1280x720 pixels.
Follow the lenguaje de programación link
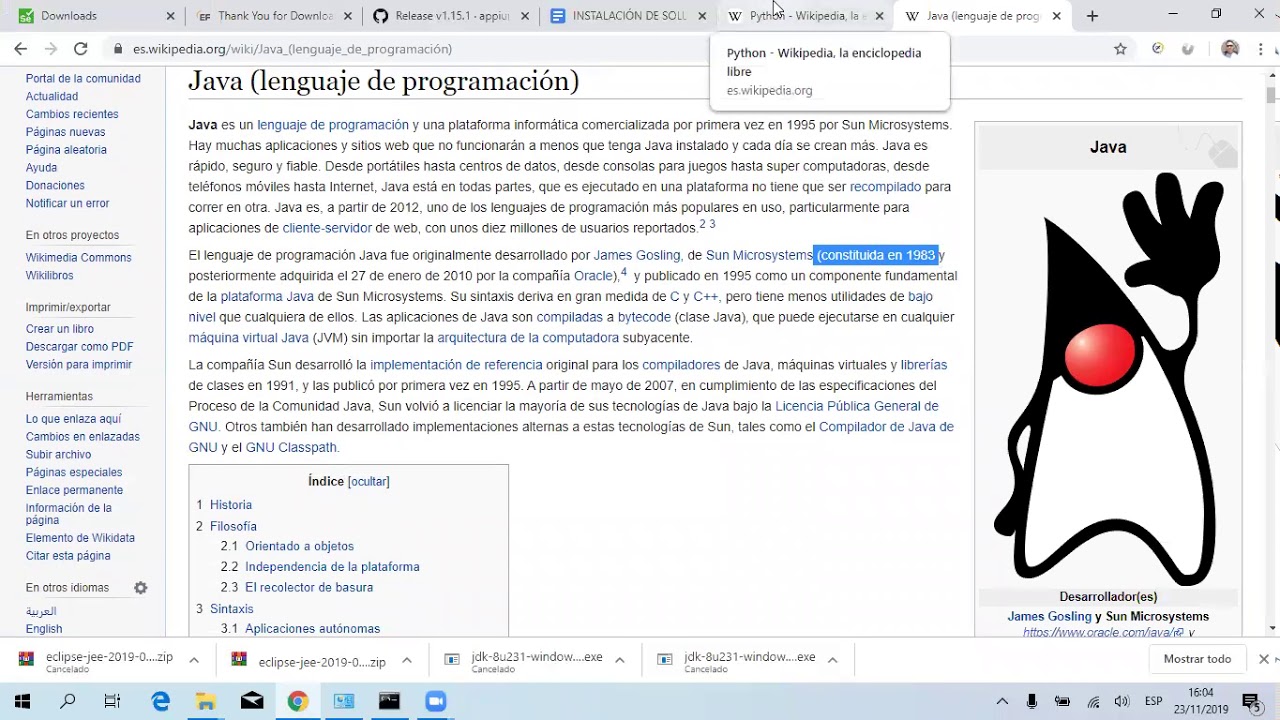click(333, 125)
